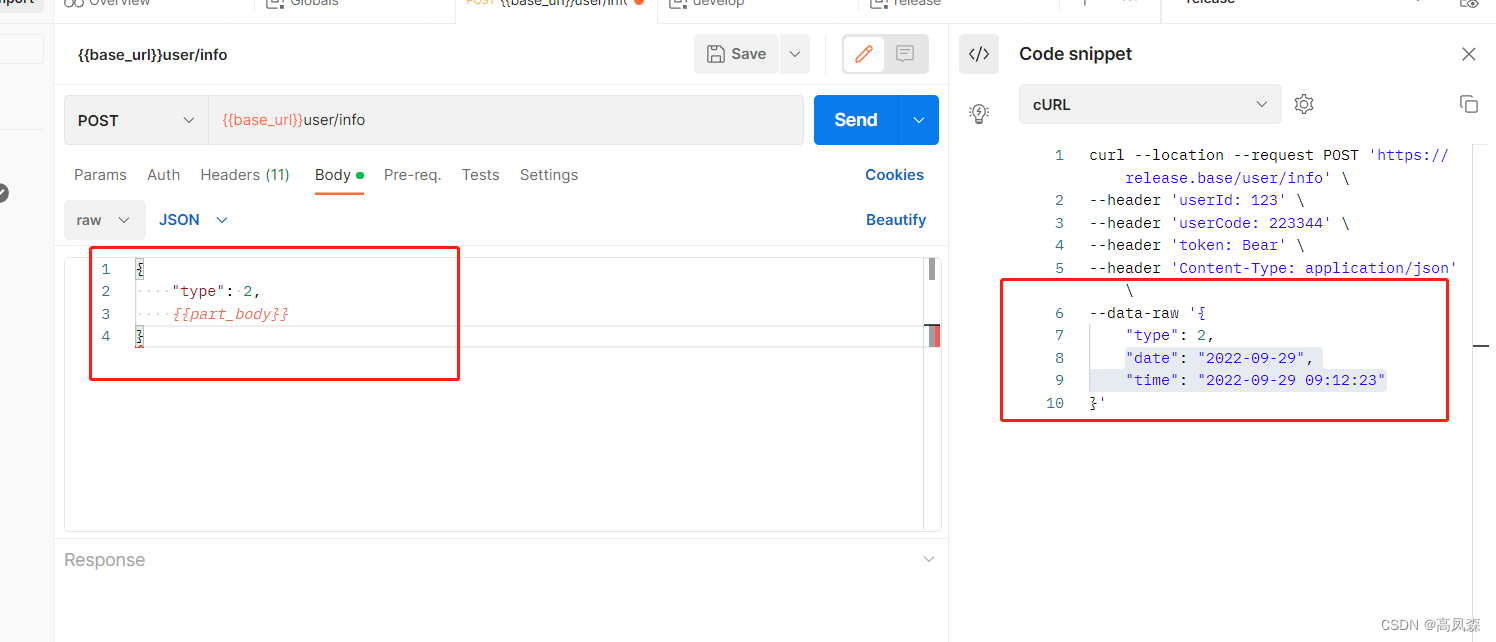Open the cURL language dropdown
The width and height of the screenshot is (1496, 642).
point(1150,104)
